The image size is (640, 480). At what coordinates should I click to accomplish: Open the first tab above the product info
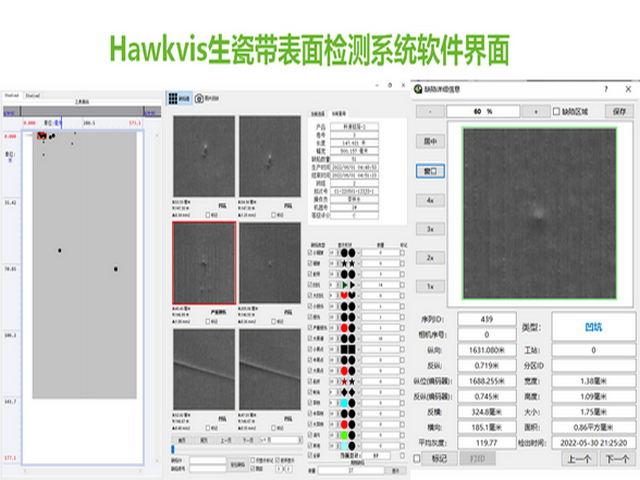tap(318, 113)
